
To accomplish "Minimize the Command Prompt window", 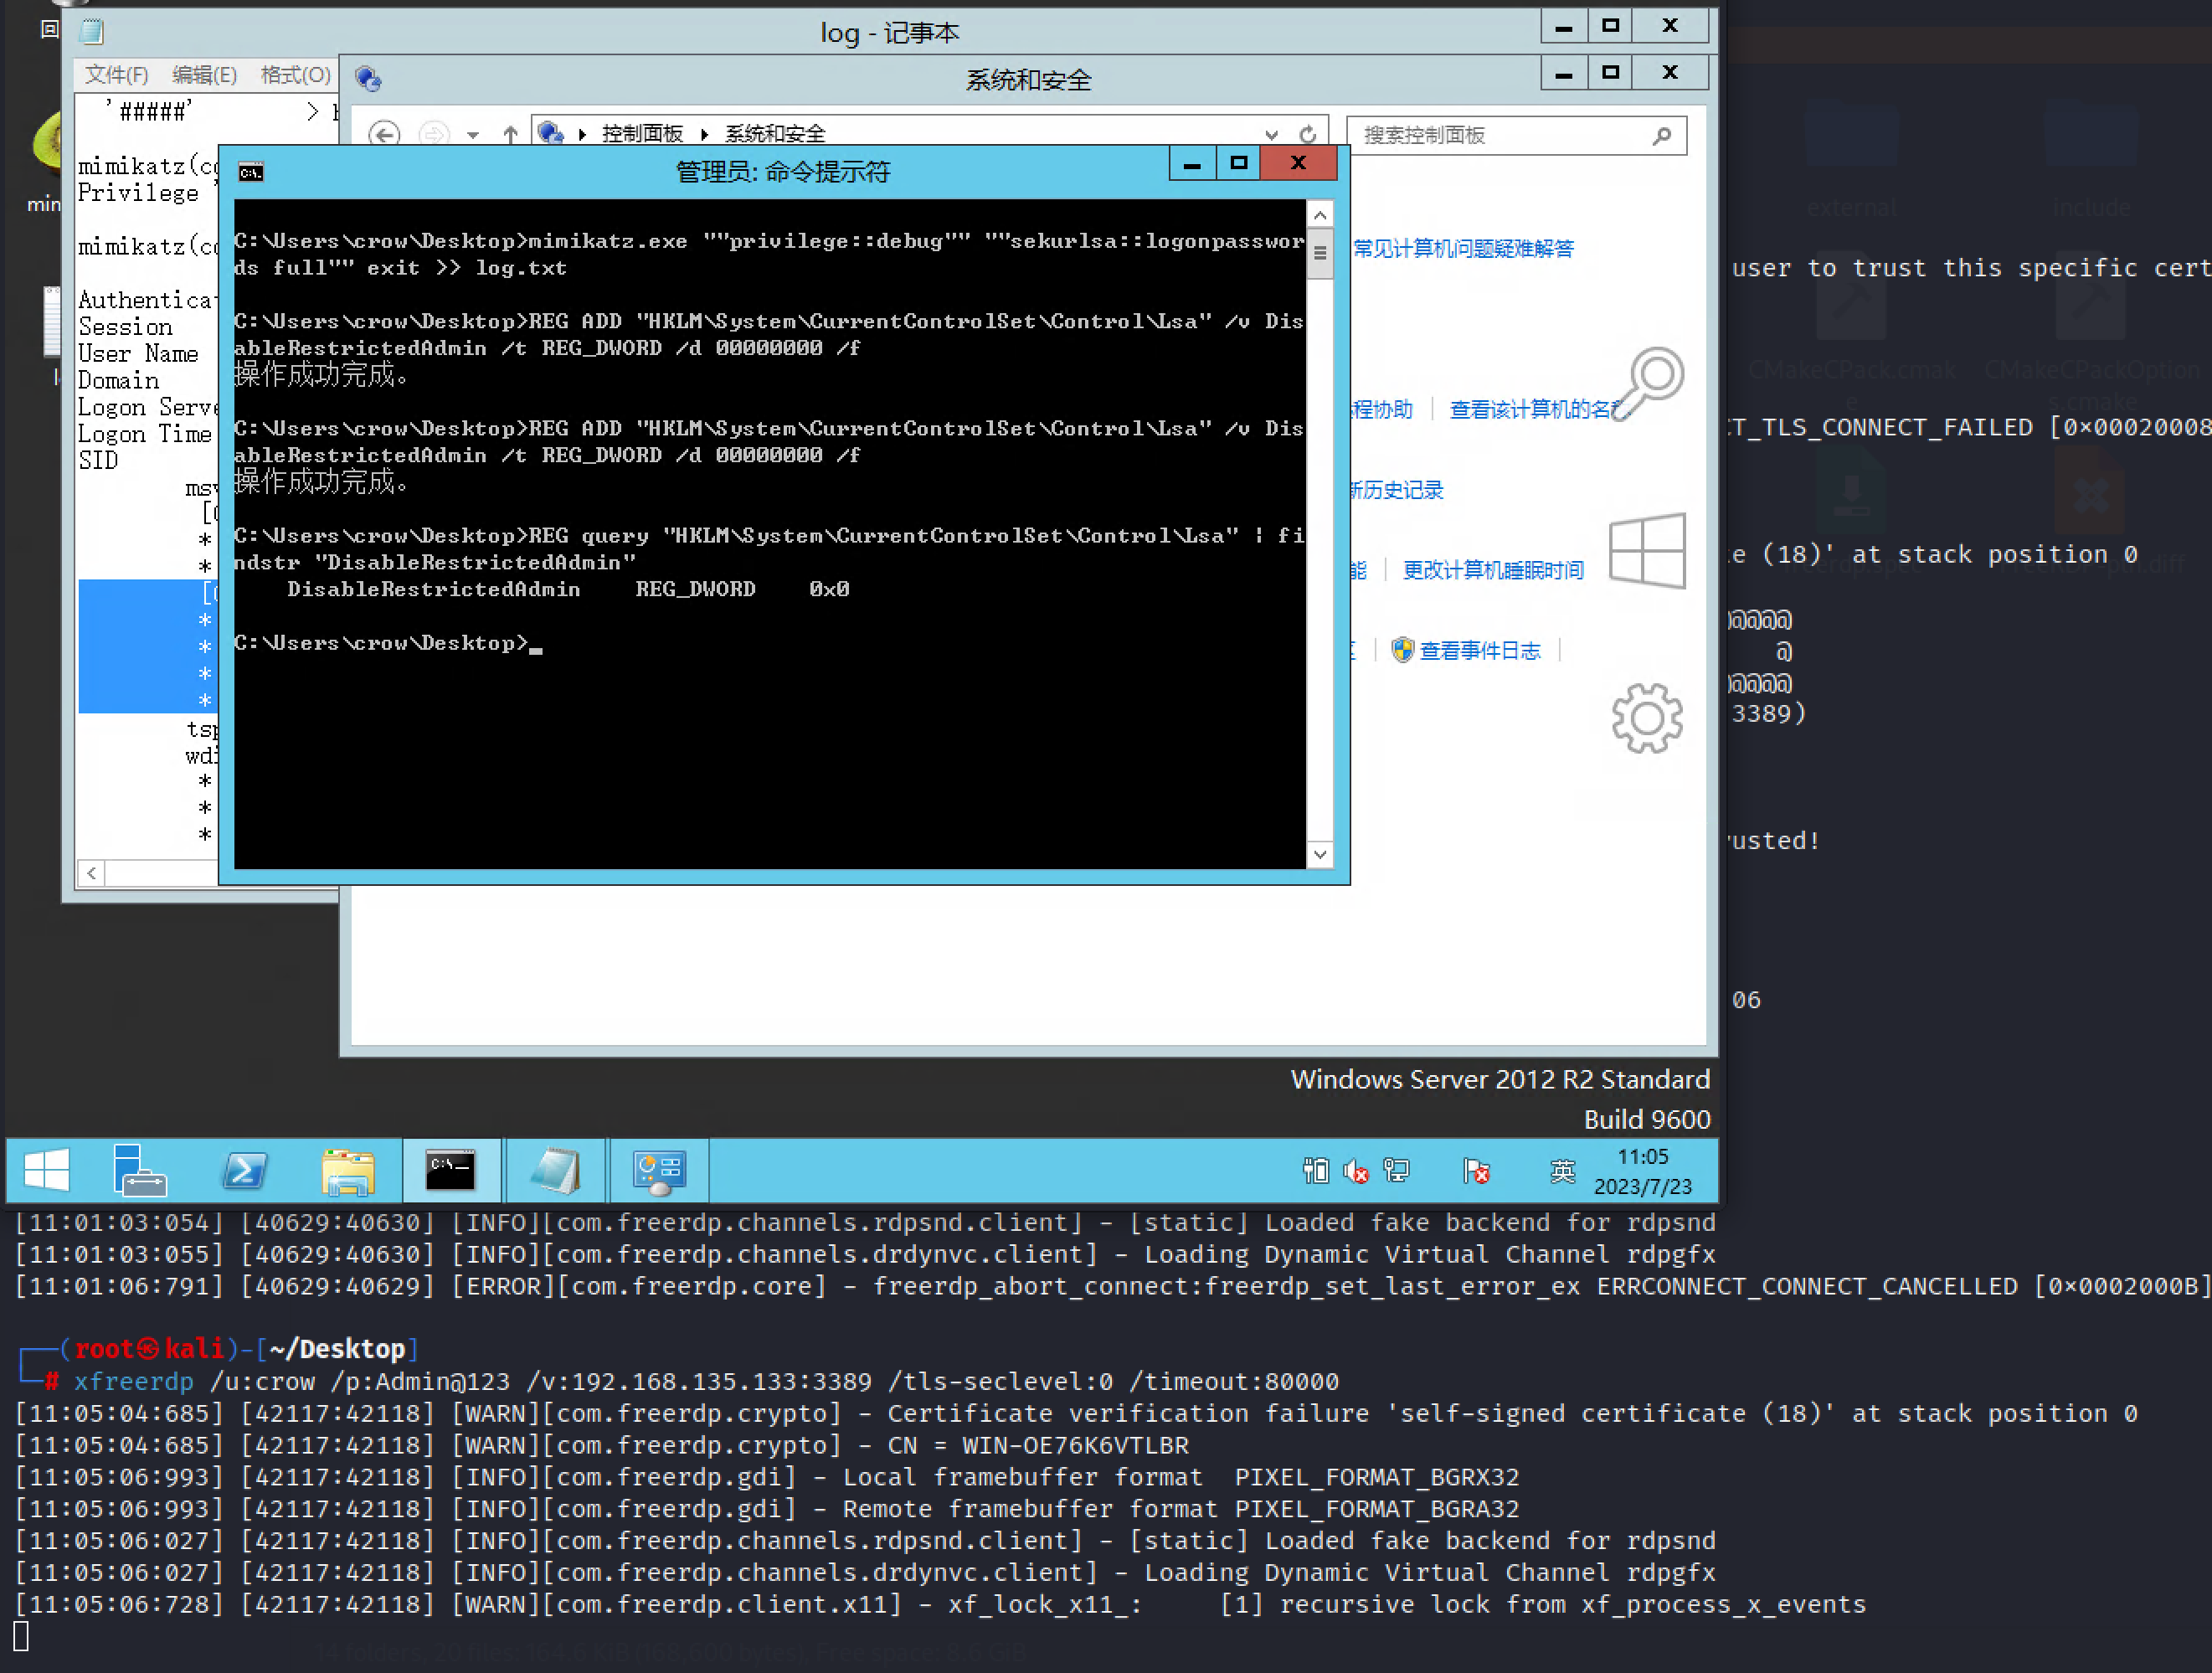I will coord(1192,164).
